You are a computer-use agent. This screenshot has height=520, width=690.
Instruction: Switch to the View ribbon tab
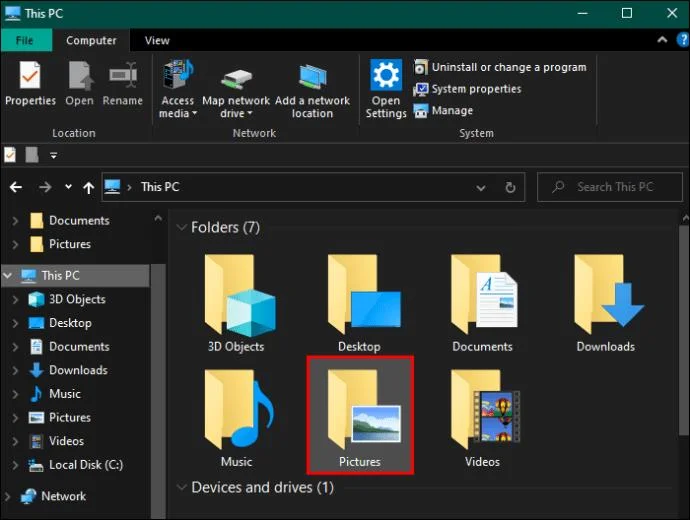[x=157, y=40]
